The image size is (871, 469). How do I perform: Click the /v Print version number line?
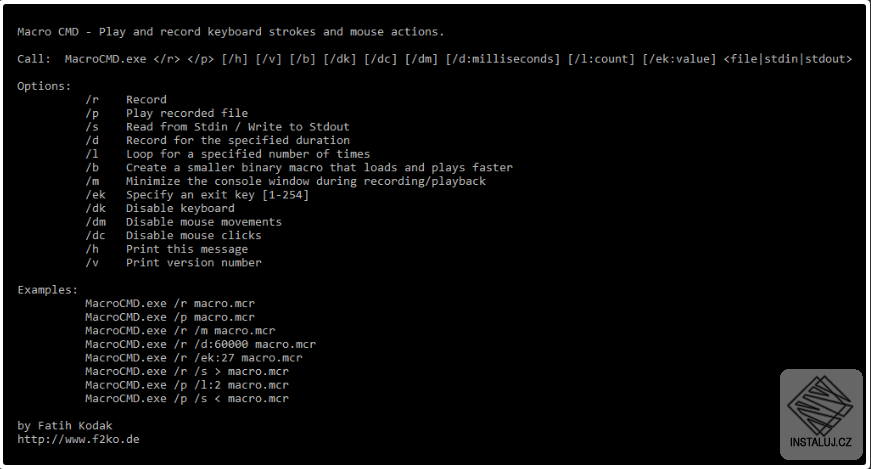coord(173,262)
